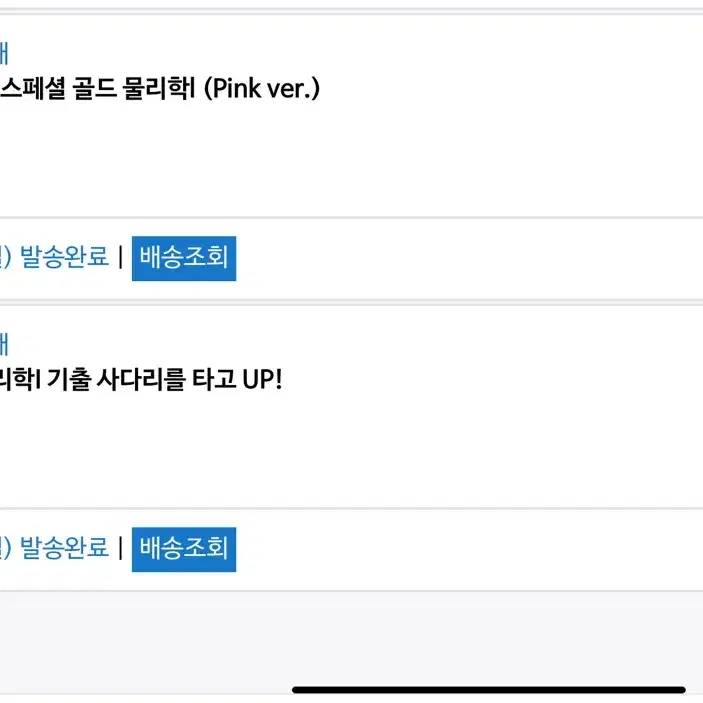
Task: Tap 배송조회 for the Pink ver. order
Action: coord(184,258)
